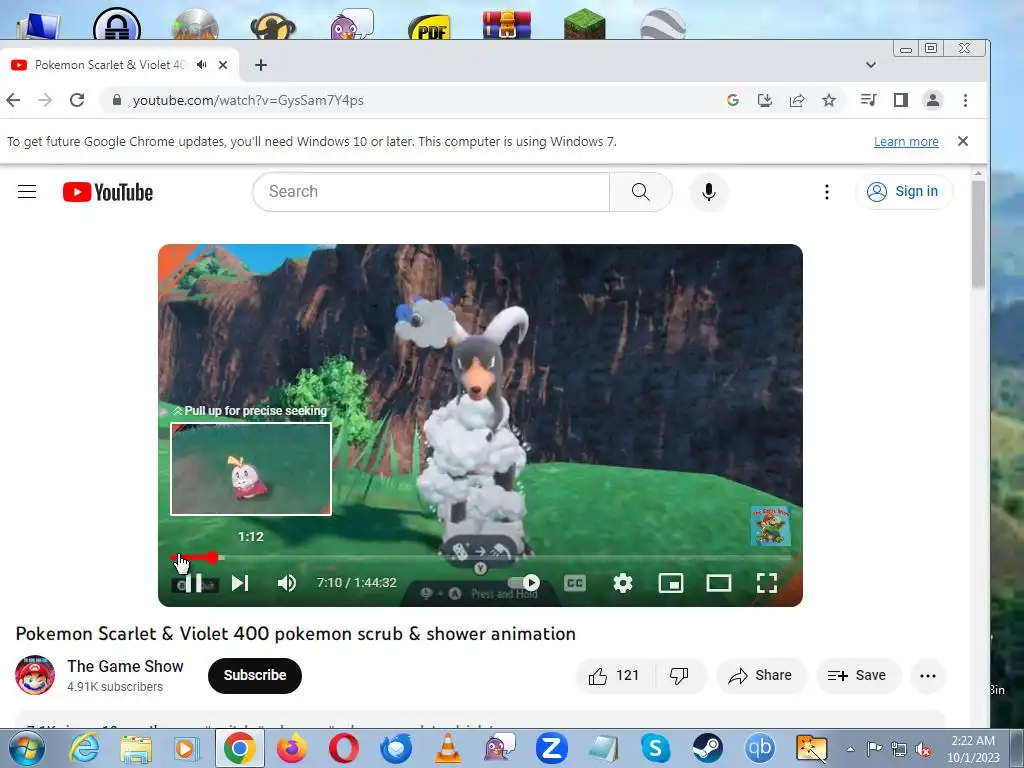
Task: Open Chrome profile menu
Action: [x=933, y=100]
